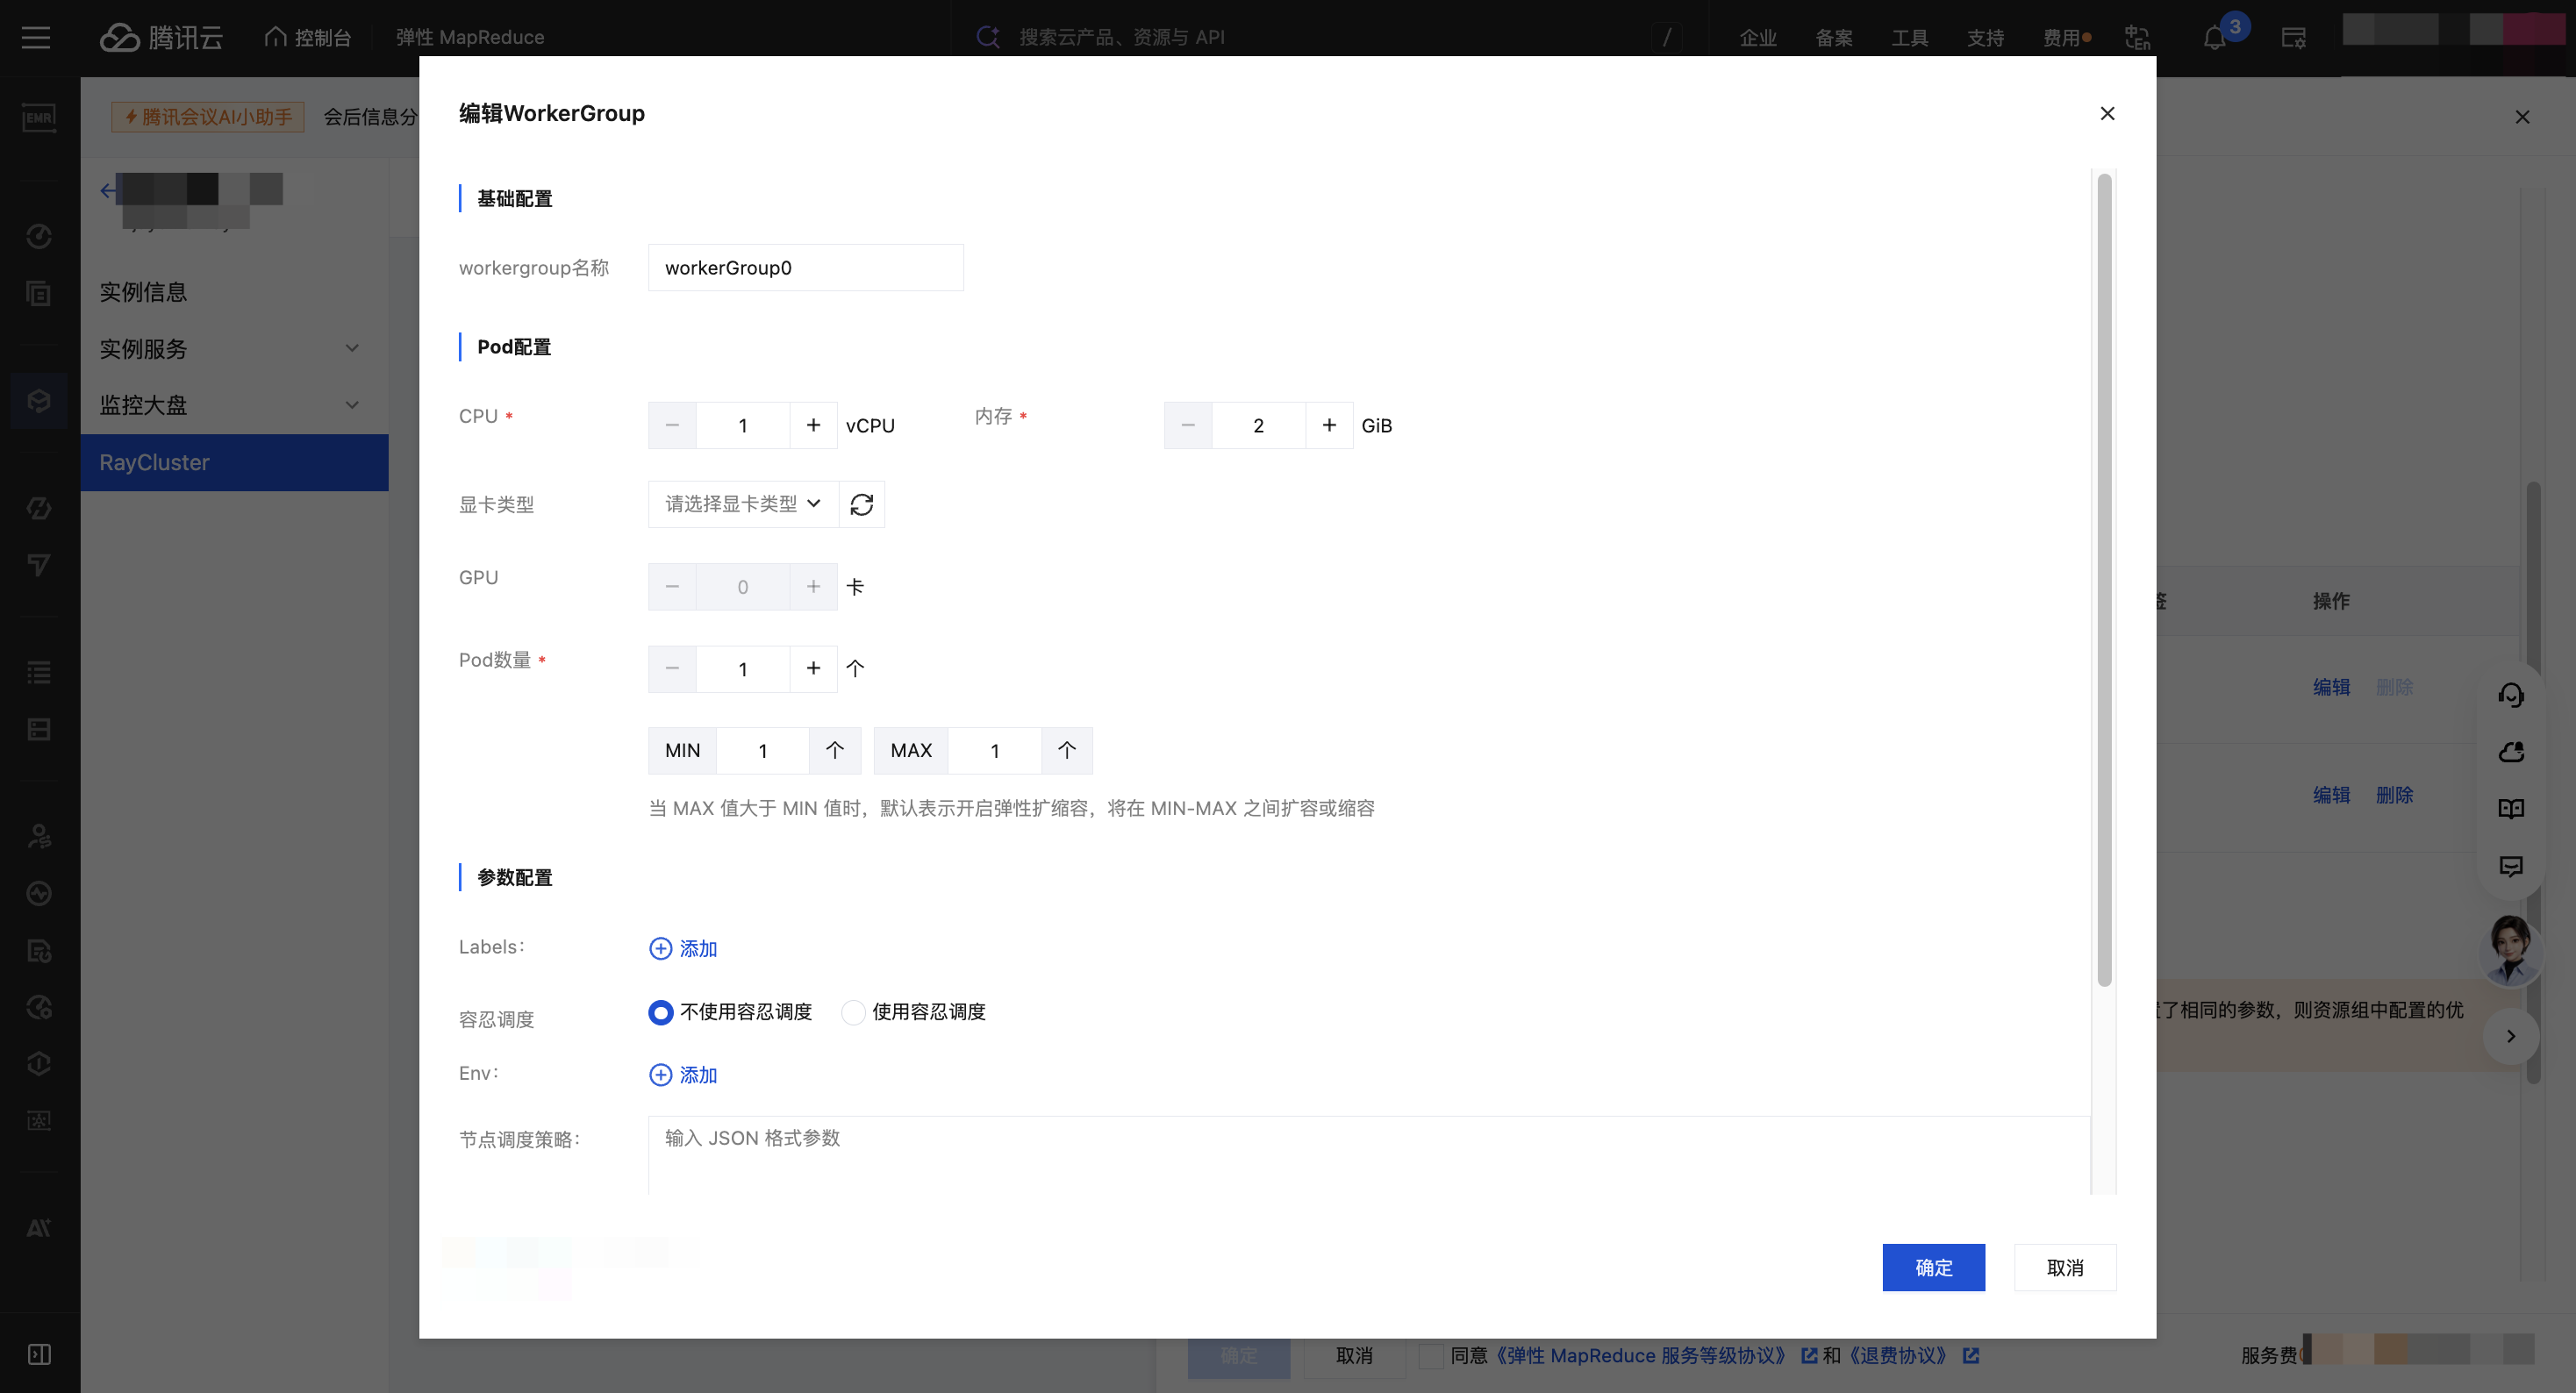Viewport: 2576px width, 1393px height.
Task: Open the feedback message icon
Action: pos(2511,865)
